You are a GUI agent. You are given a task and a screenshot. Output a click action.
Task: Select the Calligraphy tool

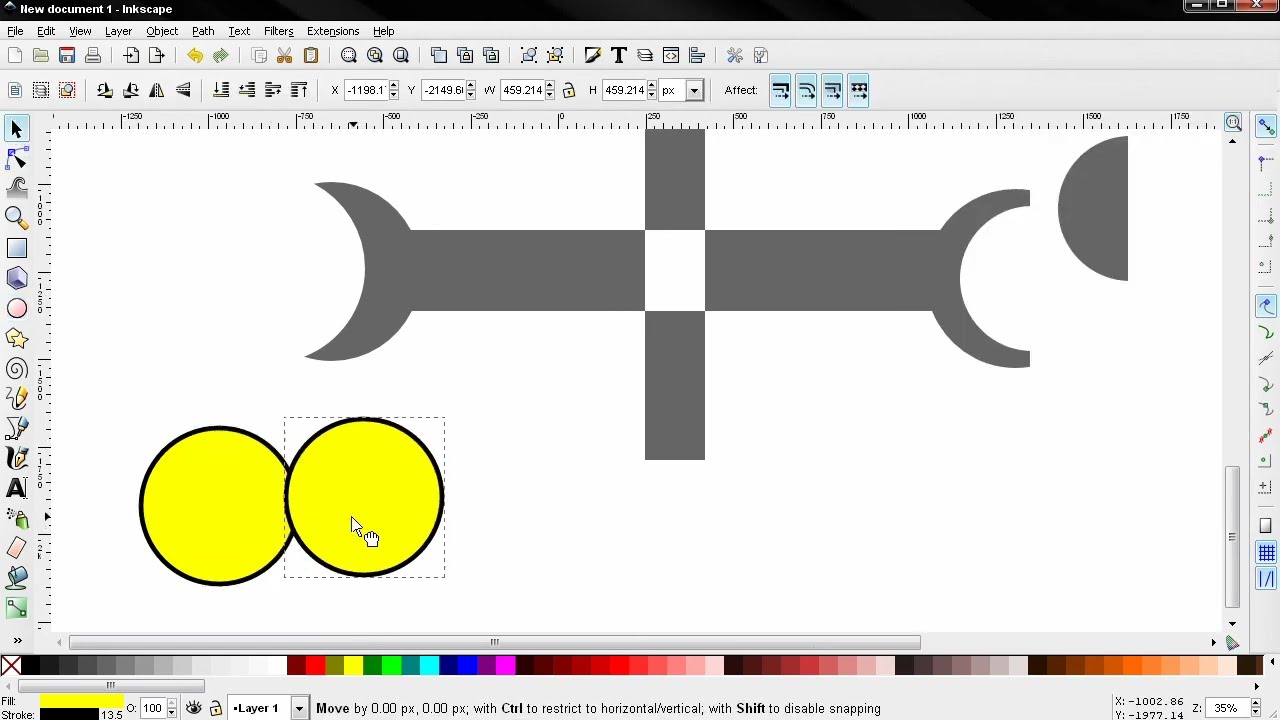point(16,458)
